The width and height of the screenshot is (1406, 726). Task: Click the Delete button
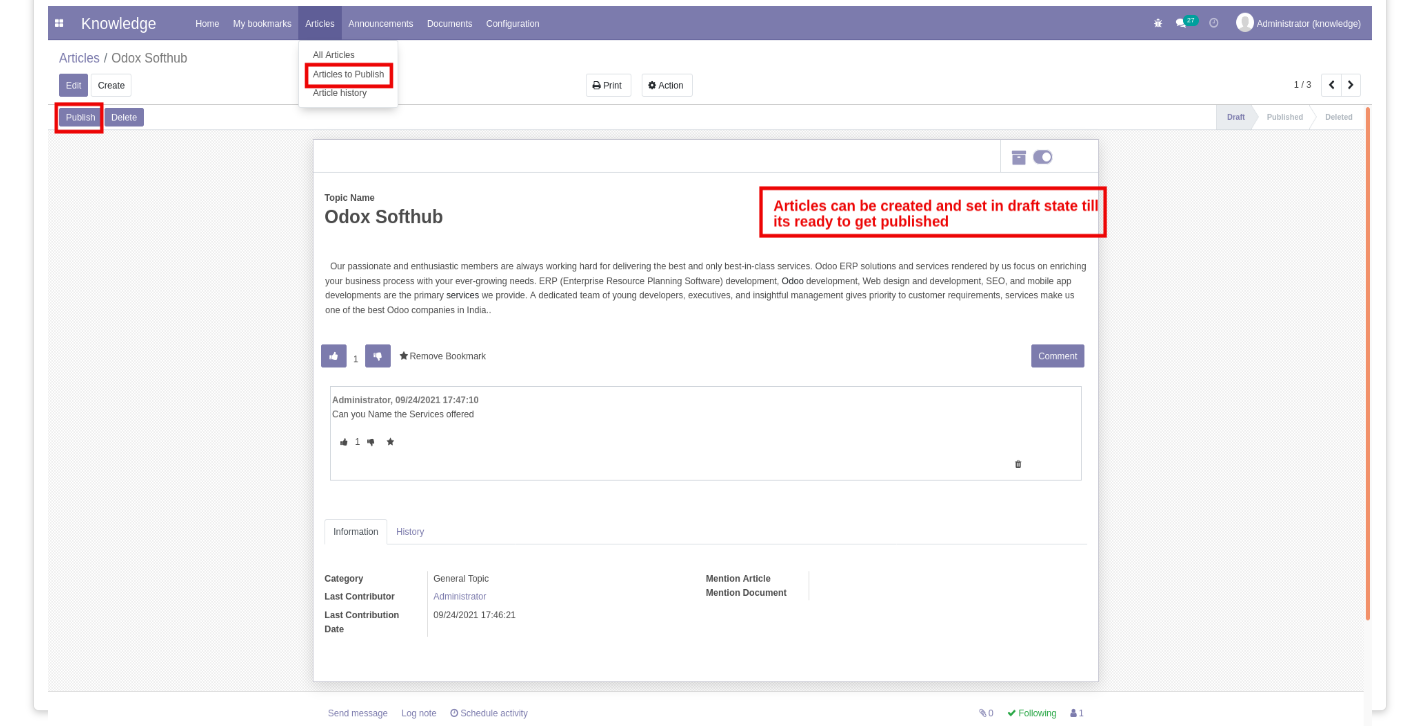124,117
